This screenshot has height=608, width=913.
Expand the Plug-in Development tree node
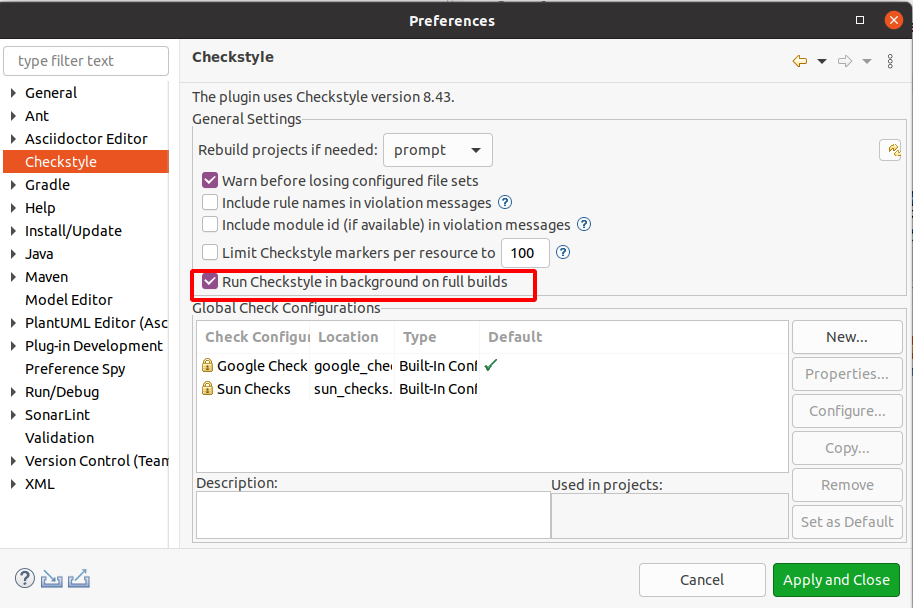[x=13, y=346]
